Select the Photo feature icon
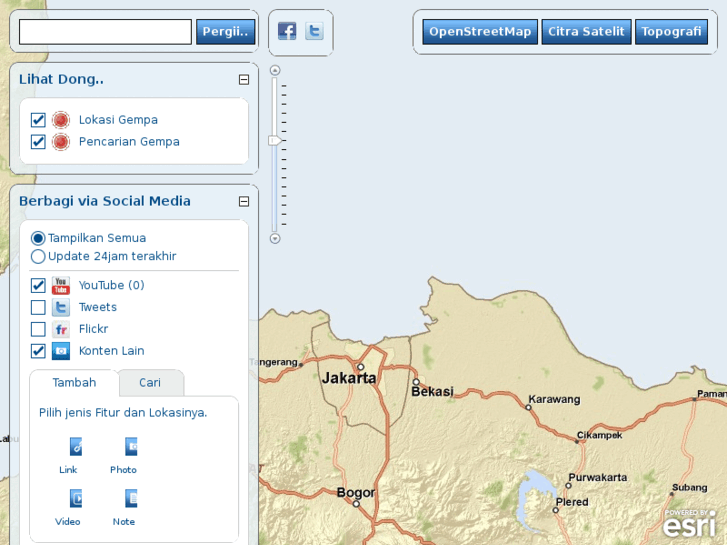 pos(129,447)
